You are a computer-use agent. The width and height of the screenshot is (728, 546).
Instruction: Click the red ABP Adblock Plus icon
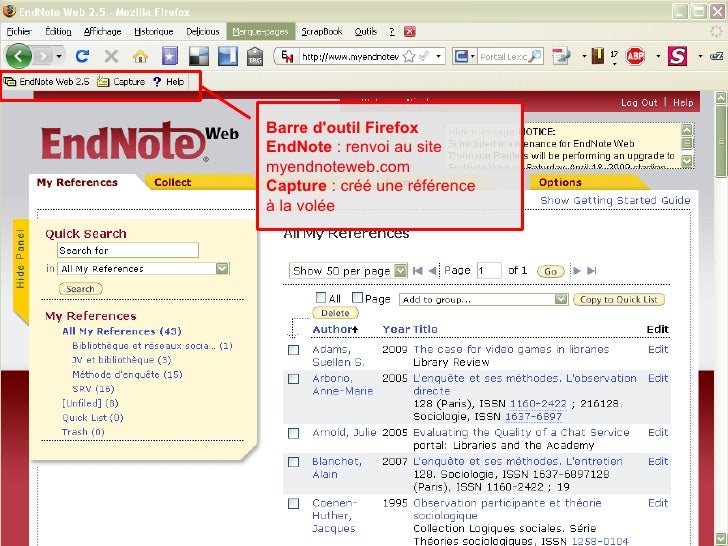coord(635,56)
